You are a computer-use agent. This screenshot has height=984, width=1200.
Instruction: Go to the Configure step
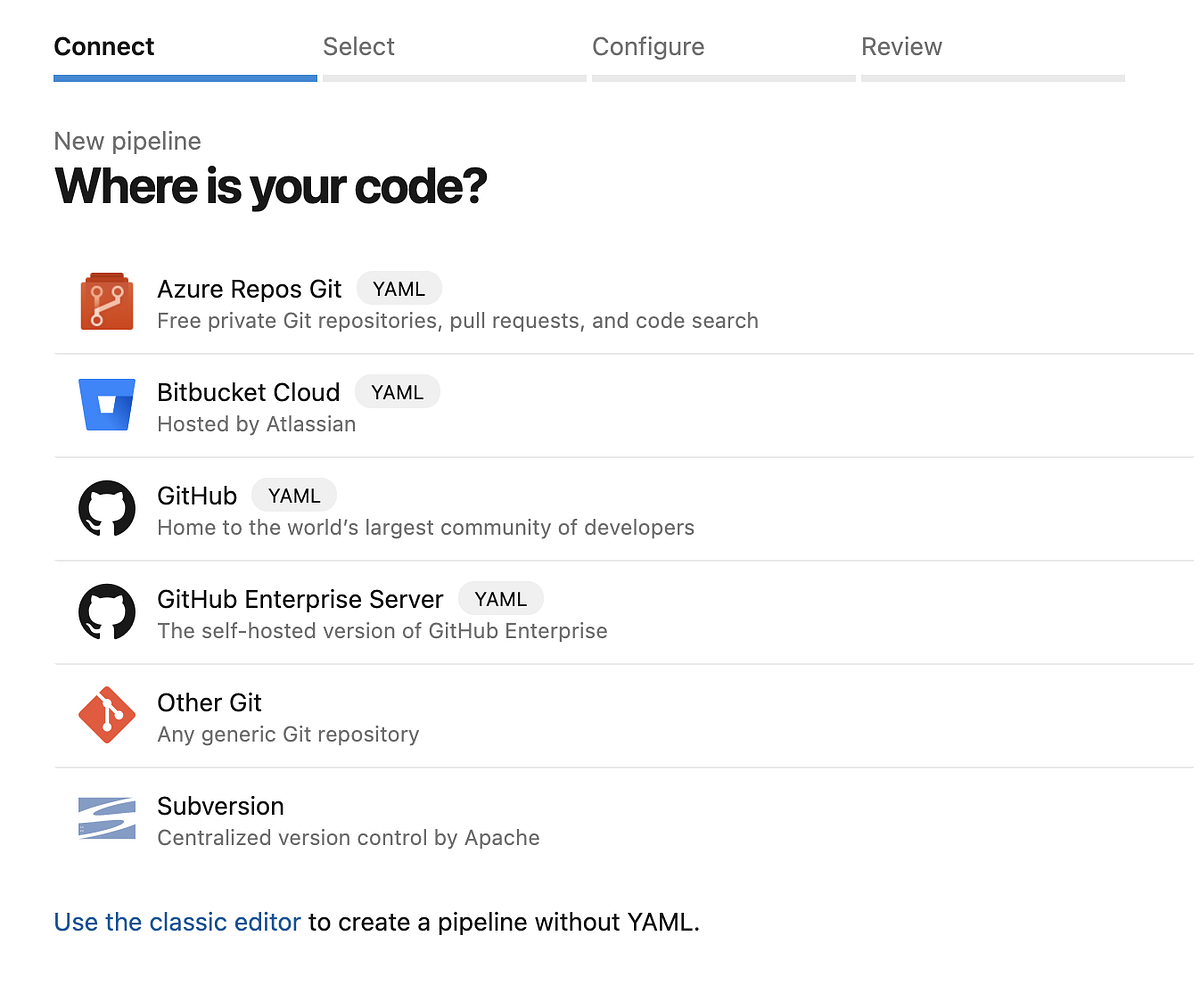point(648,46)
